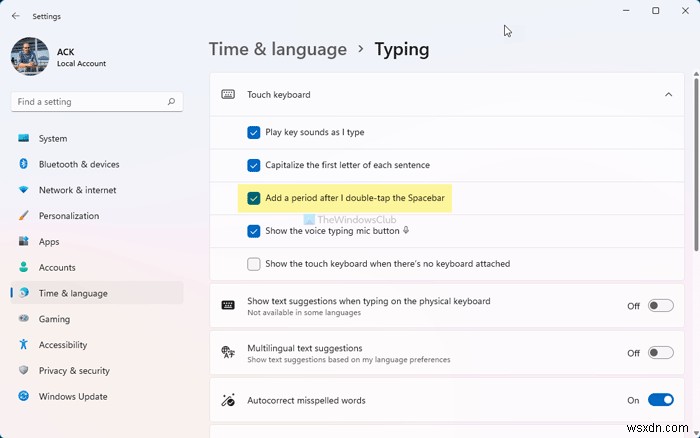The image size is (700, 438).
Task: Click the Bluetooth & devices icon
Action: [x=24, y=164]
